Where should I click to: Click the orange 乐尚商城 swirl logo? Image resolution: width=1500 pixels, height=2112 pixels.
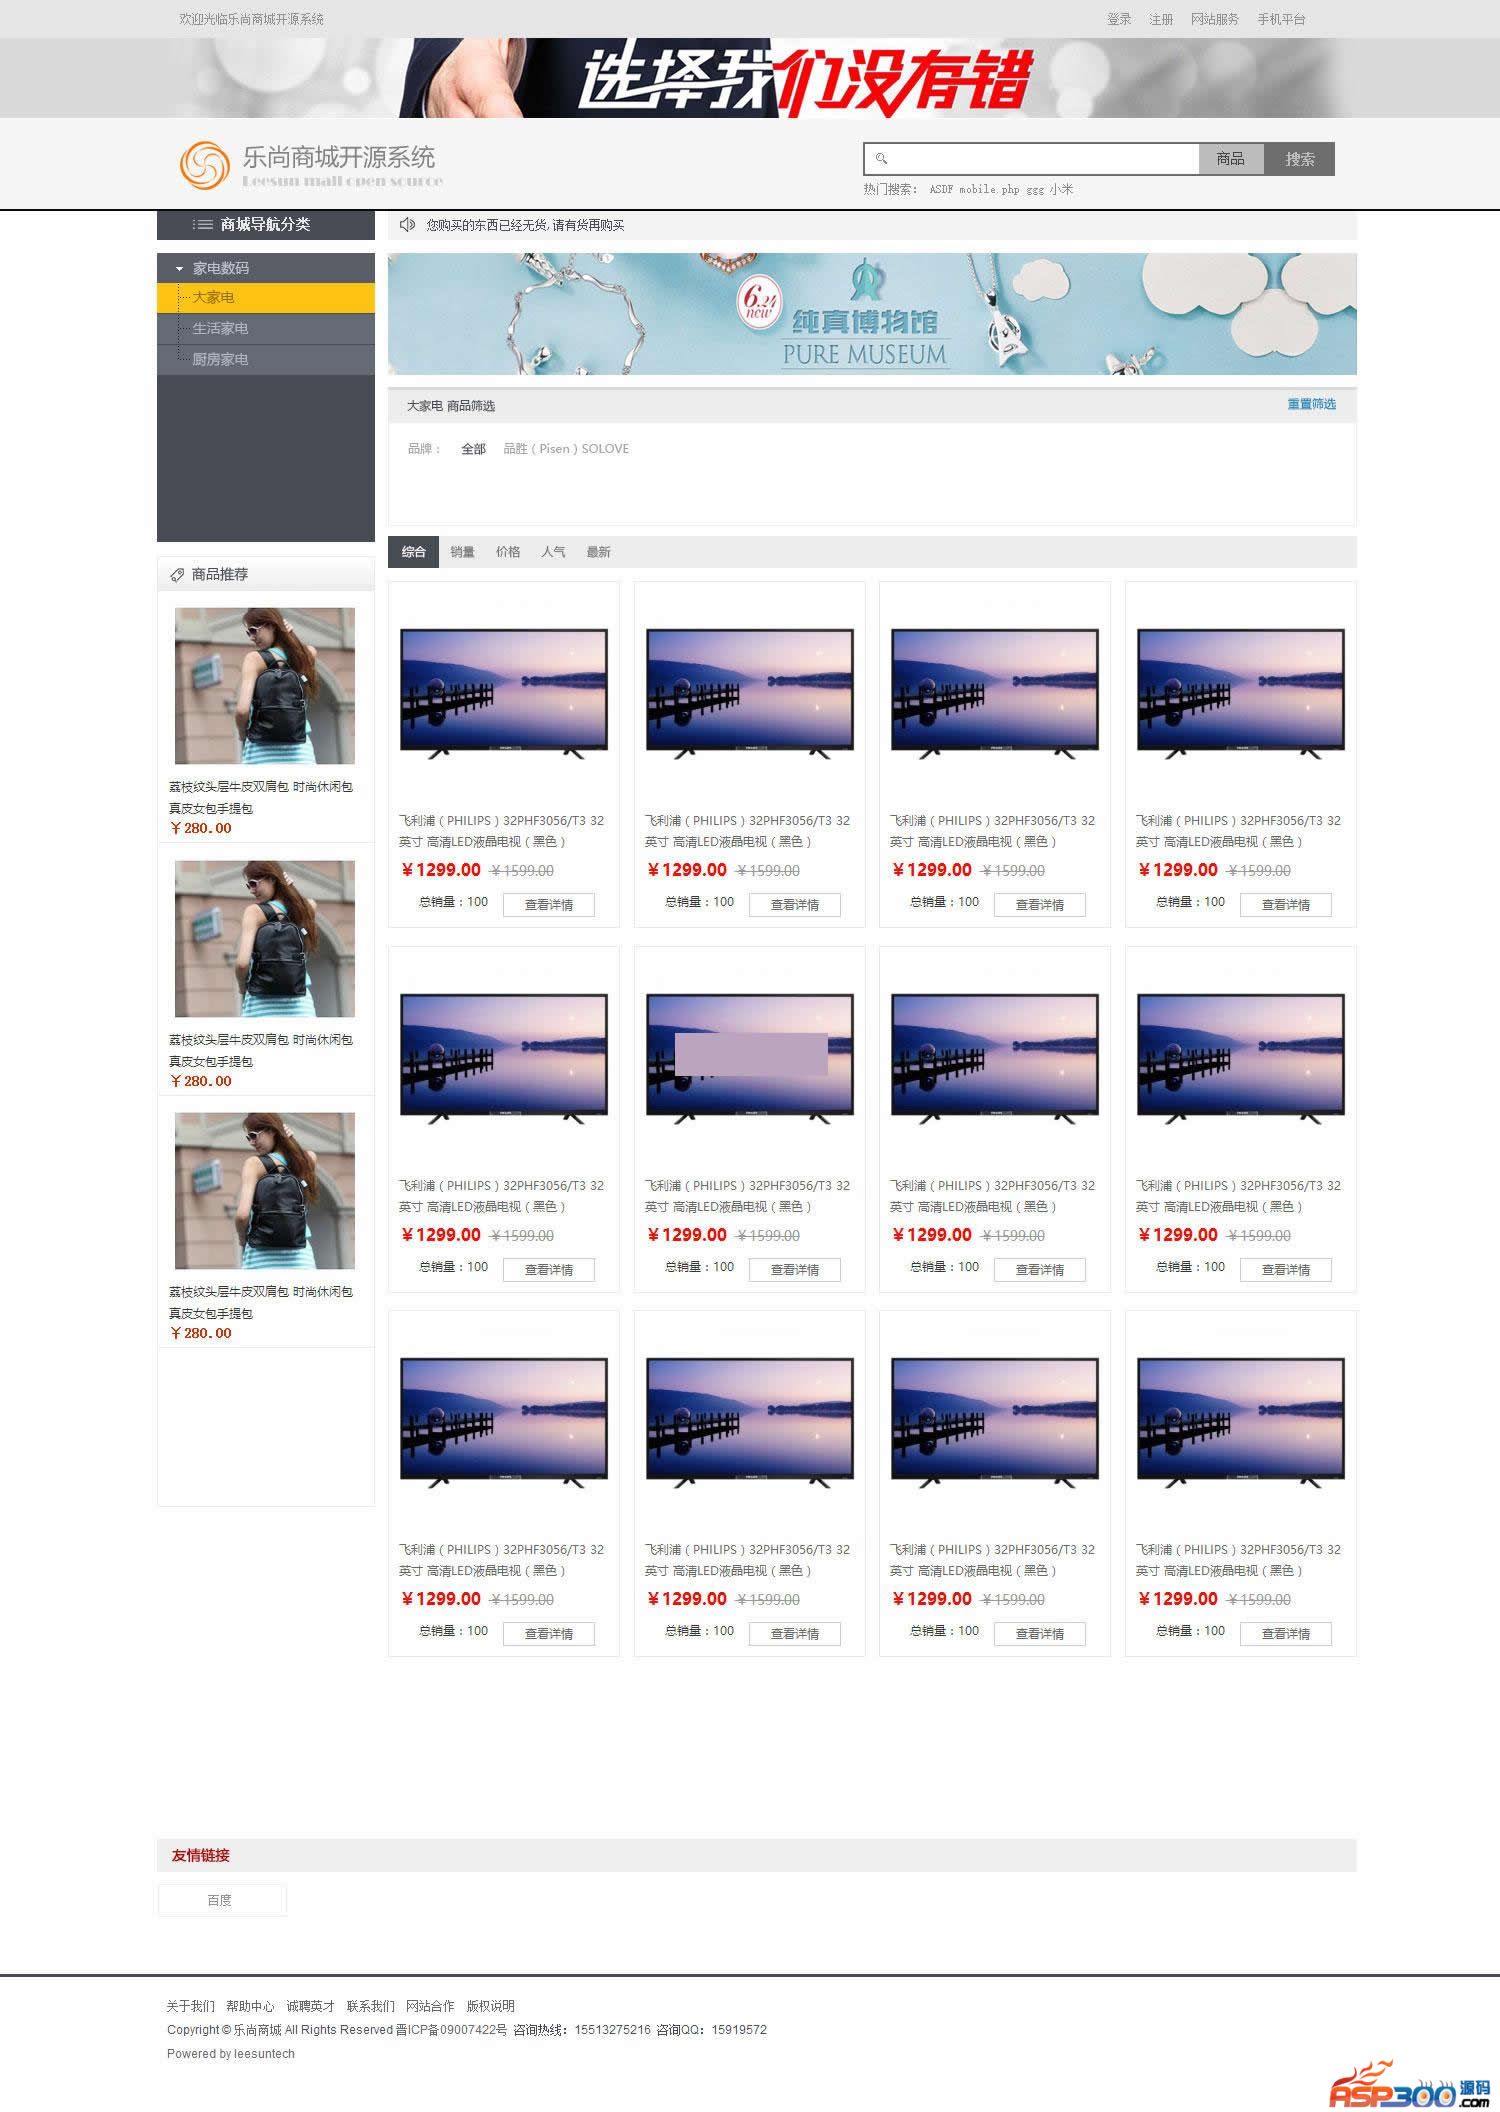[x=205, y=165]
